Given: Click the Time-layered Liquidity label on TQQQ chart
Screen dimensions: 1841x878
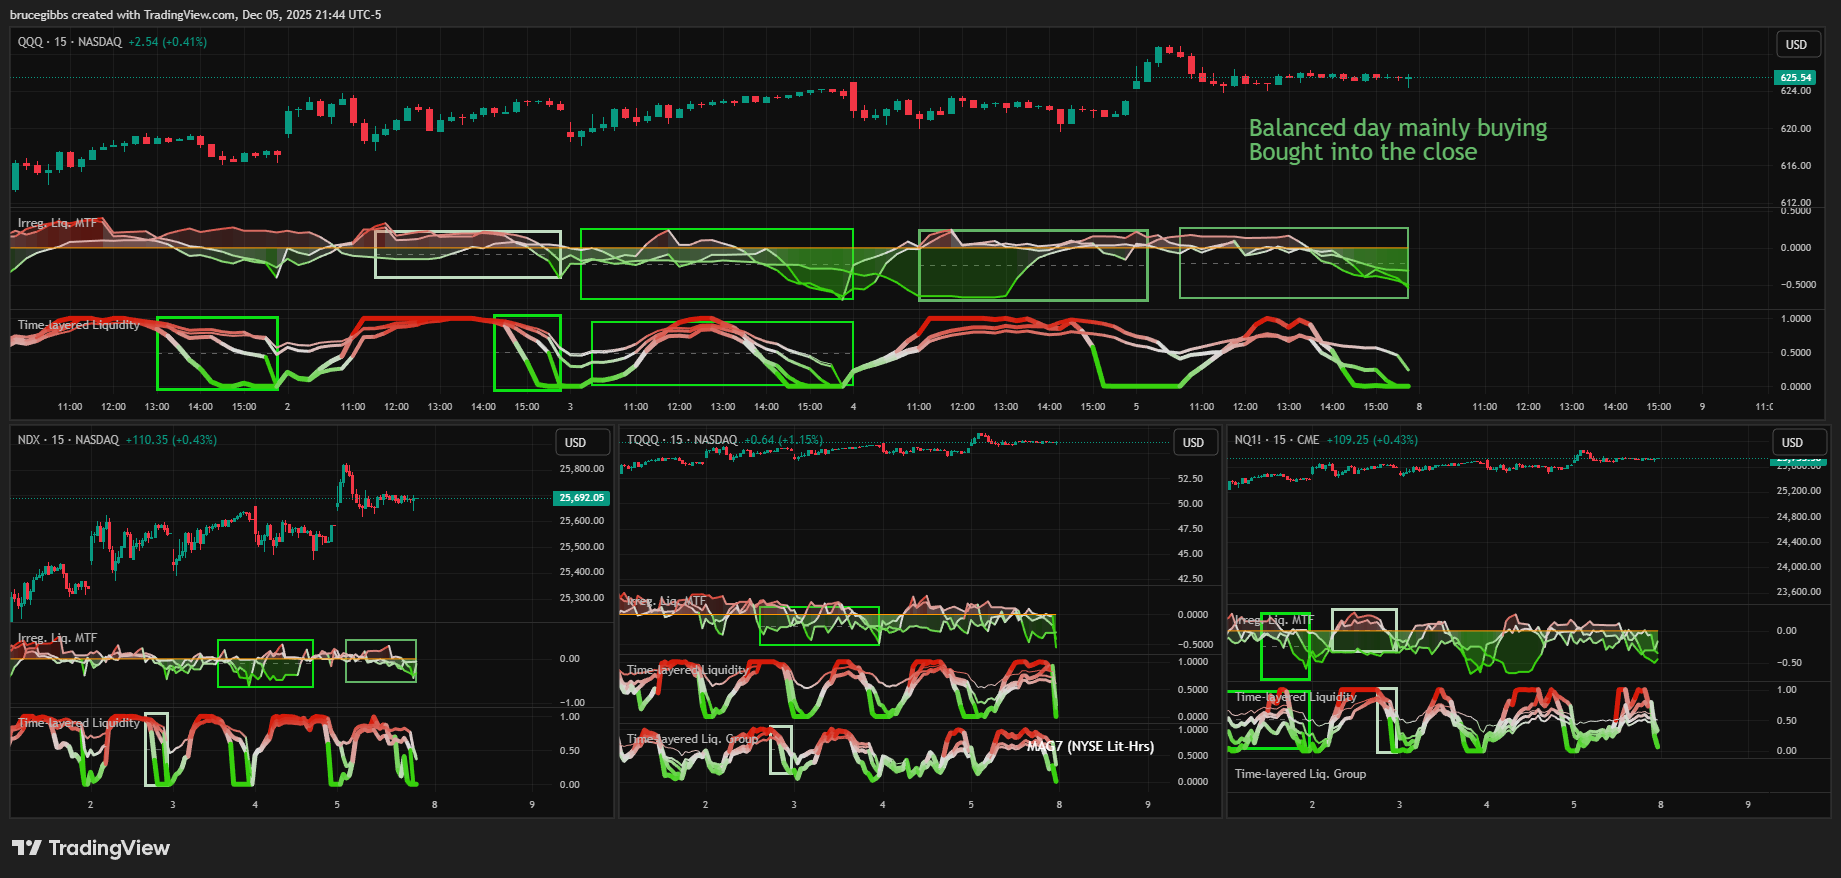Looking at the screenshot, I should pyautogui.click(x=687, y=670).
